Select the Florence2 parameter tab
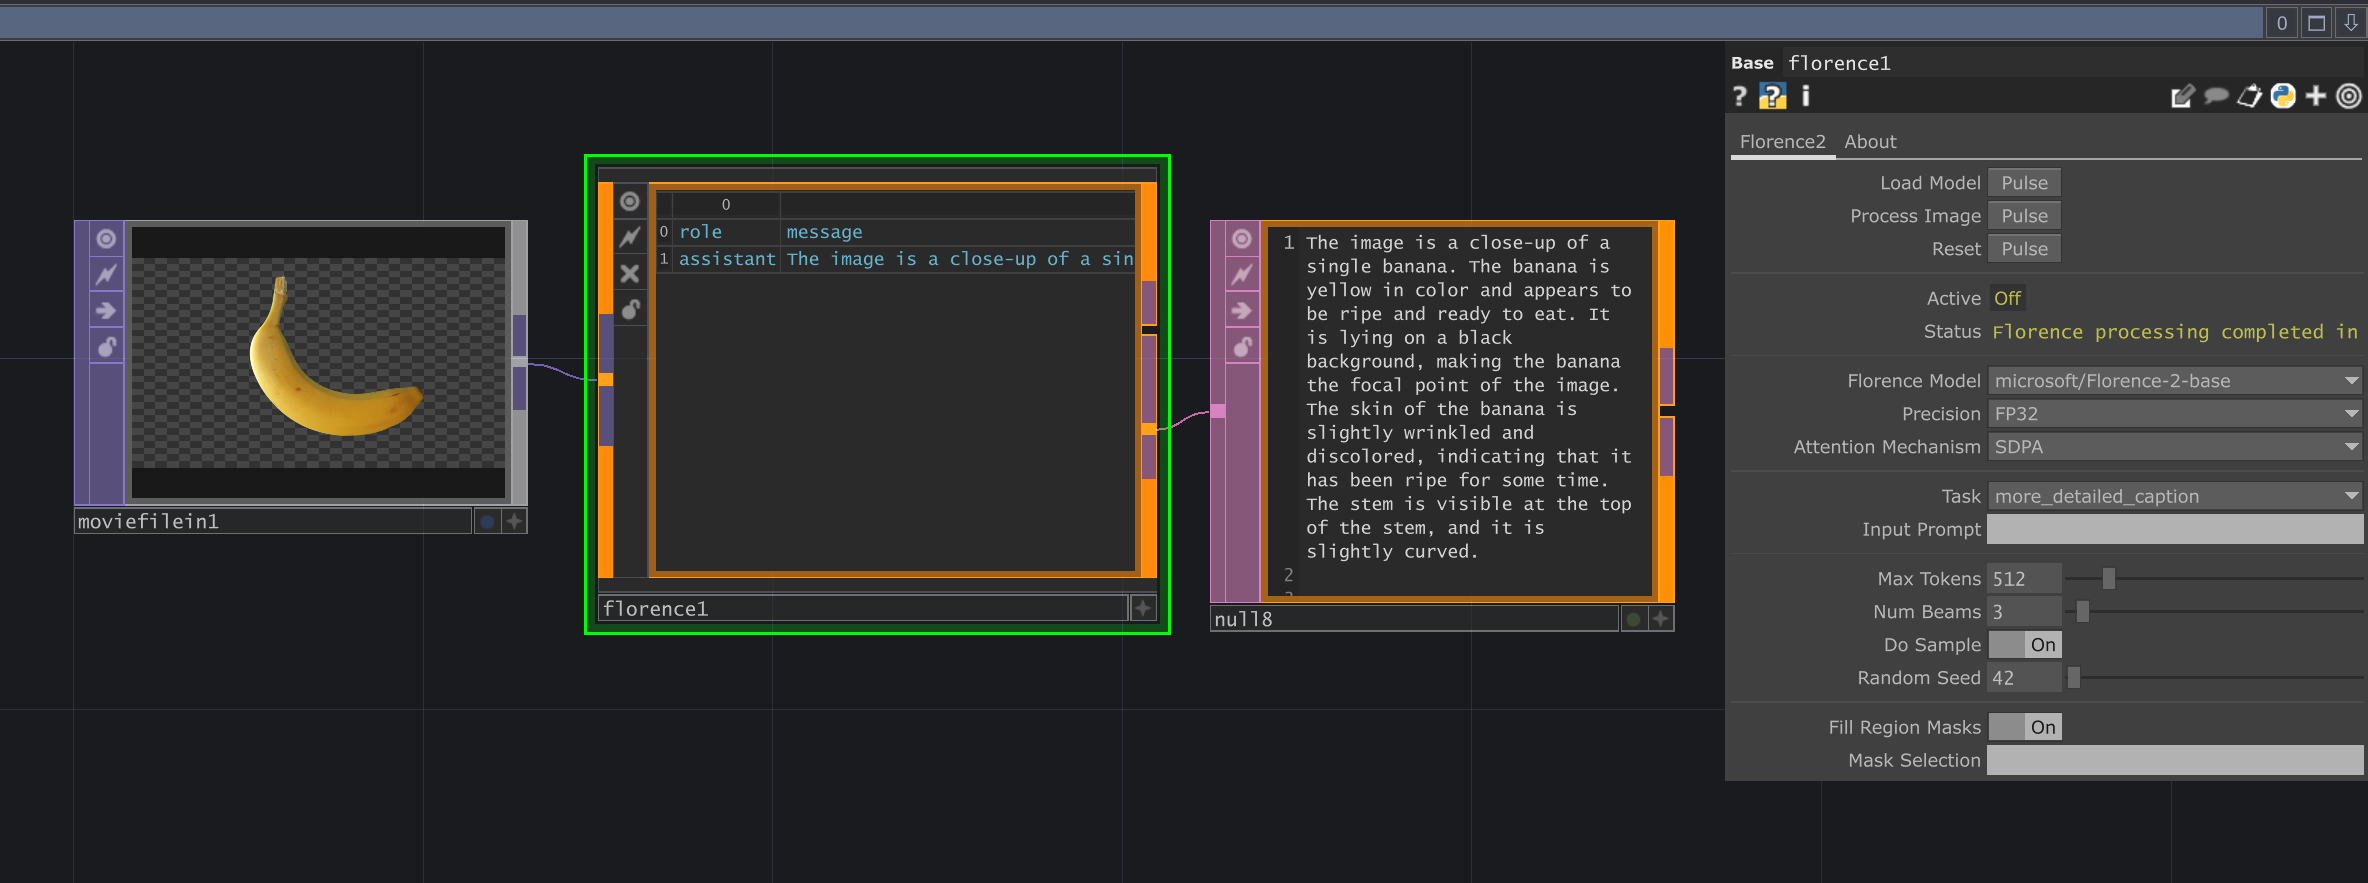Image resolution: width=2368 pixels, height=883 pixels. [1782, 142]
